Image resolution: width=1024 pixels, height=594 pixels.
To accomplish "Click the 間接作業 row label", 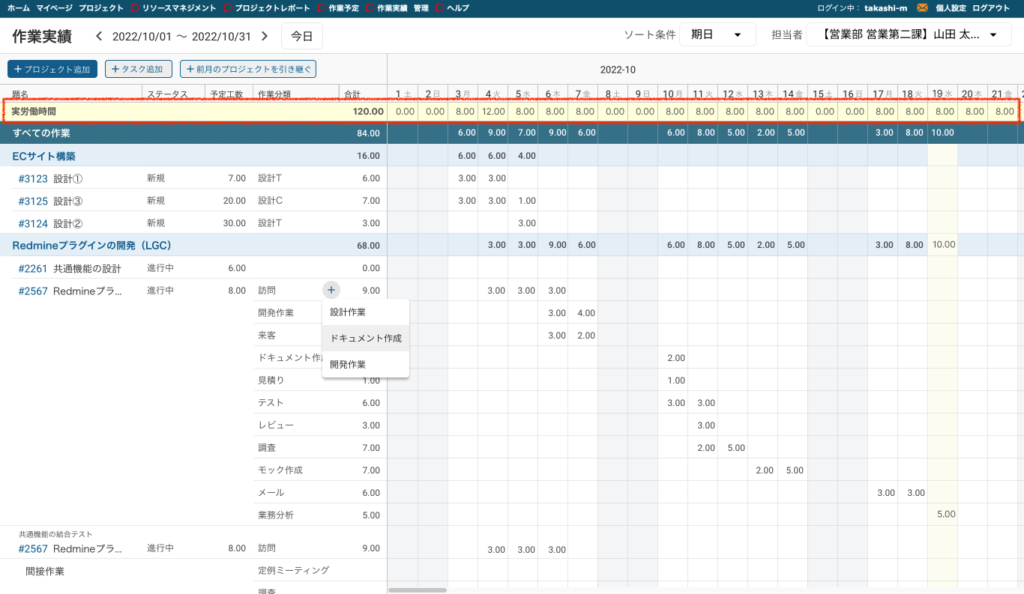I will pyautogui.click(x=44, y=571).
